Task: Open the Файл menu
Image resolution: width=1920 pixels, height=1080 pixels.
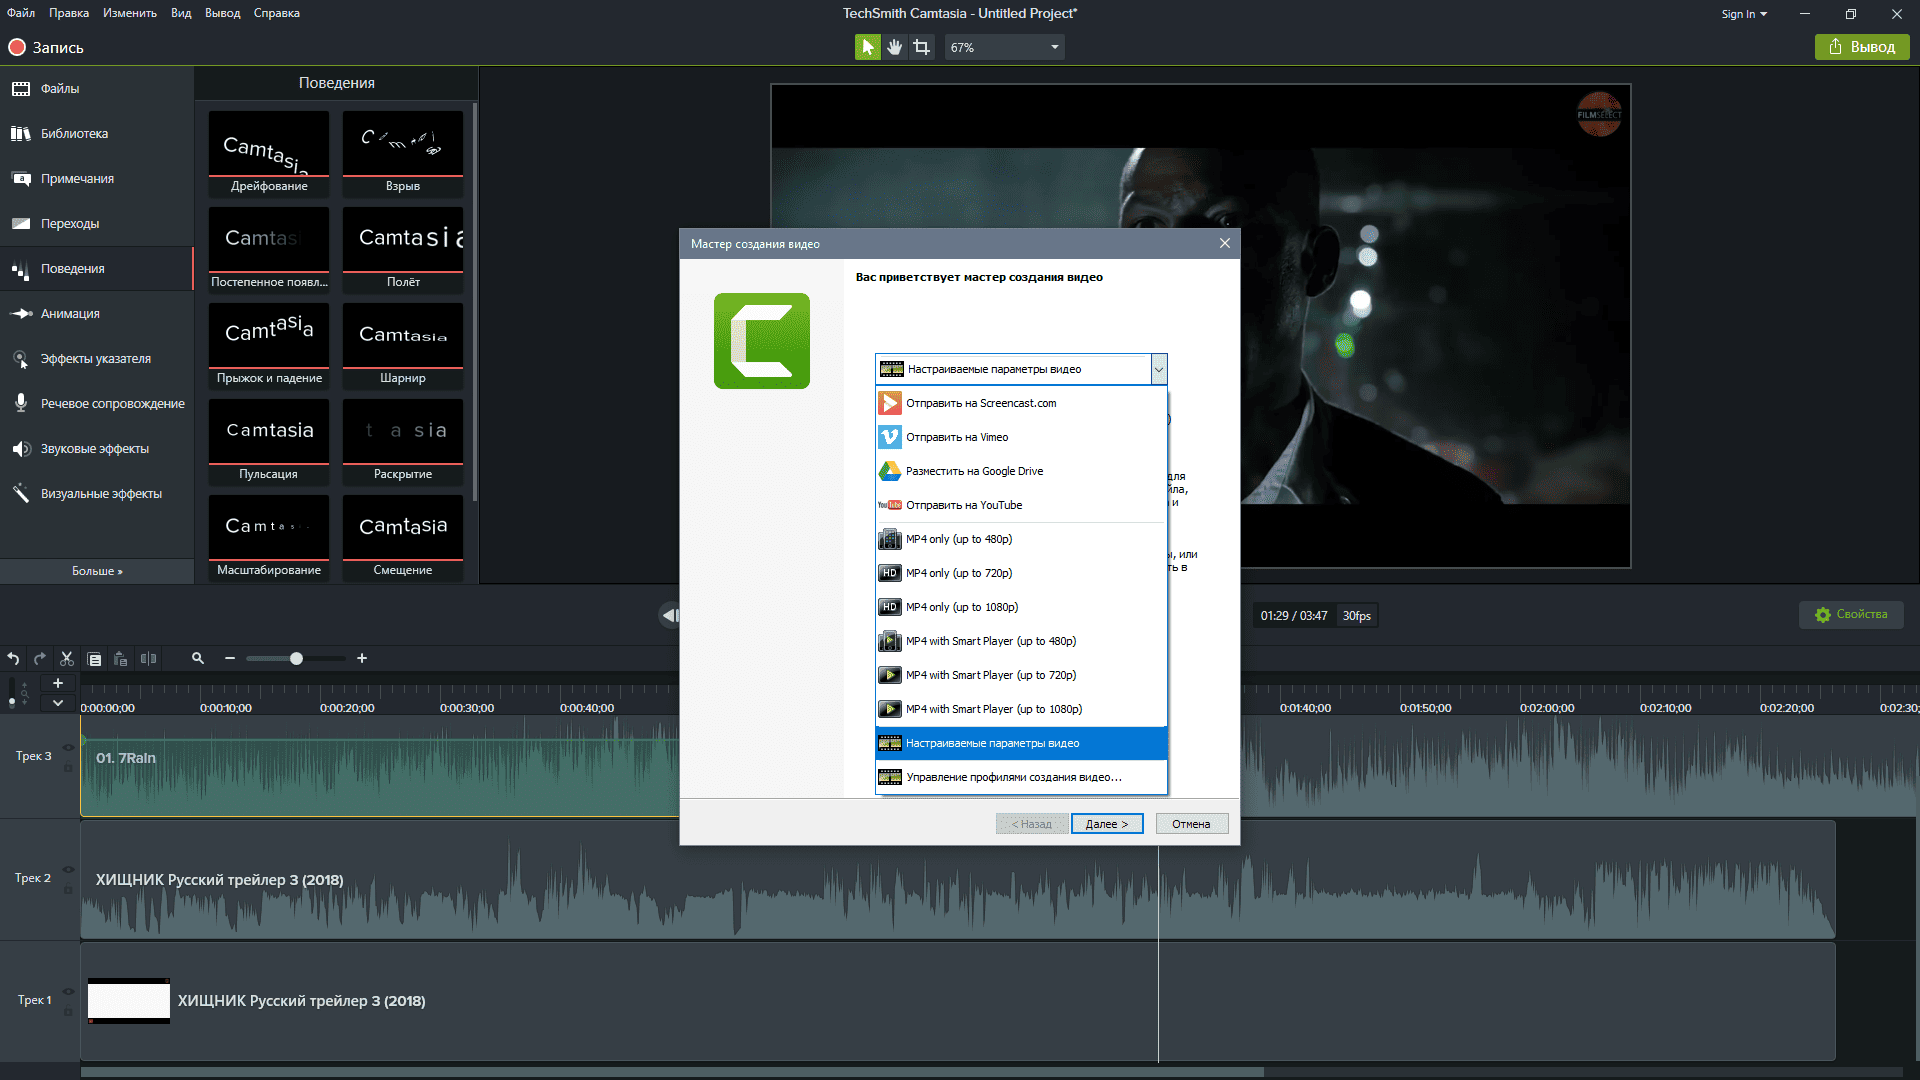Action: click(x=21, y=13)
